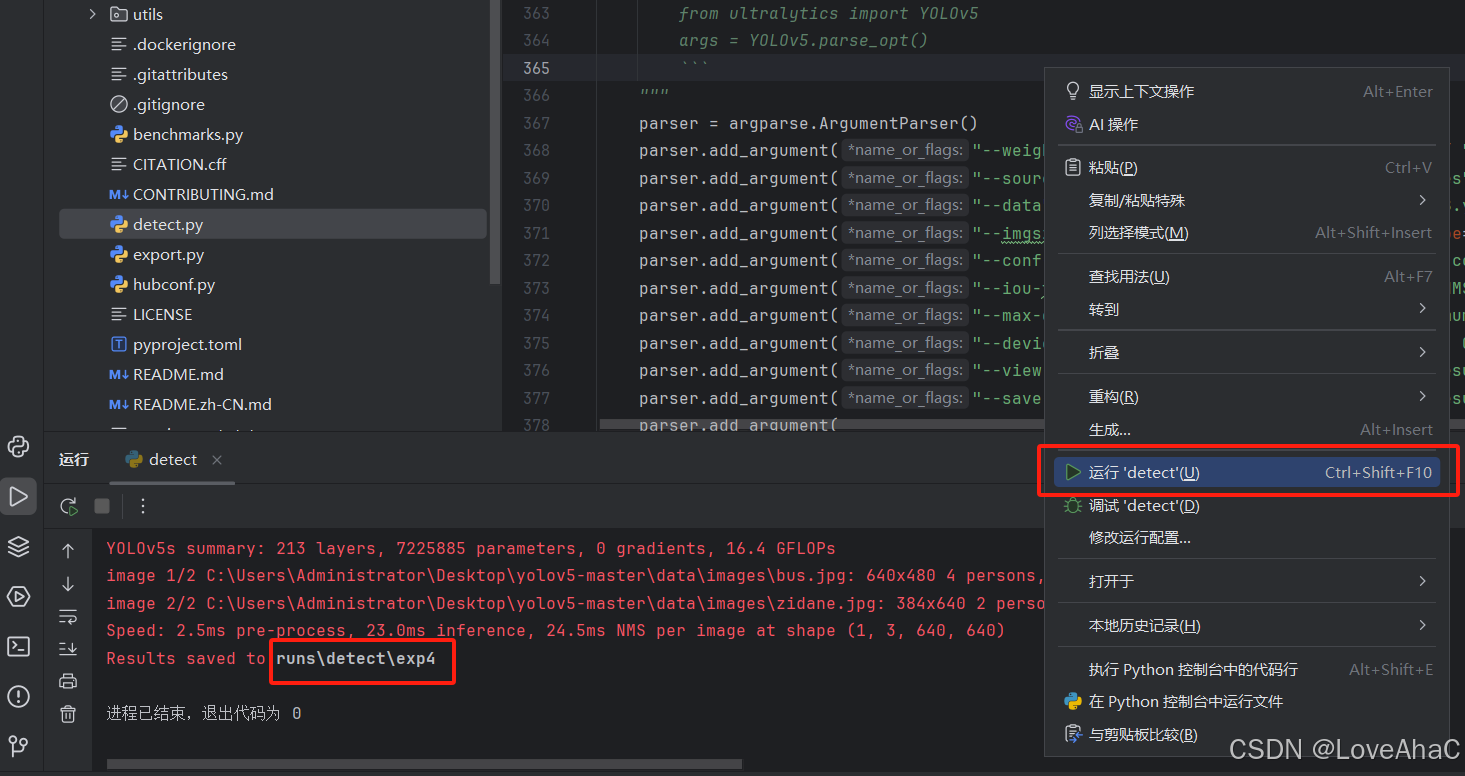This screenshot has width=1465, height=776.
Task: Close the detect run tab
Action: click(217, 460)
